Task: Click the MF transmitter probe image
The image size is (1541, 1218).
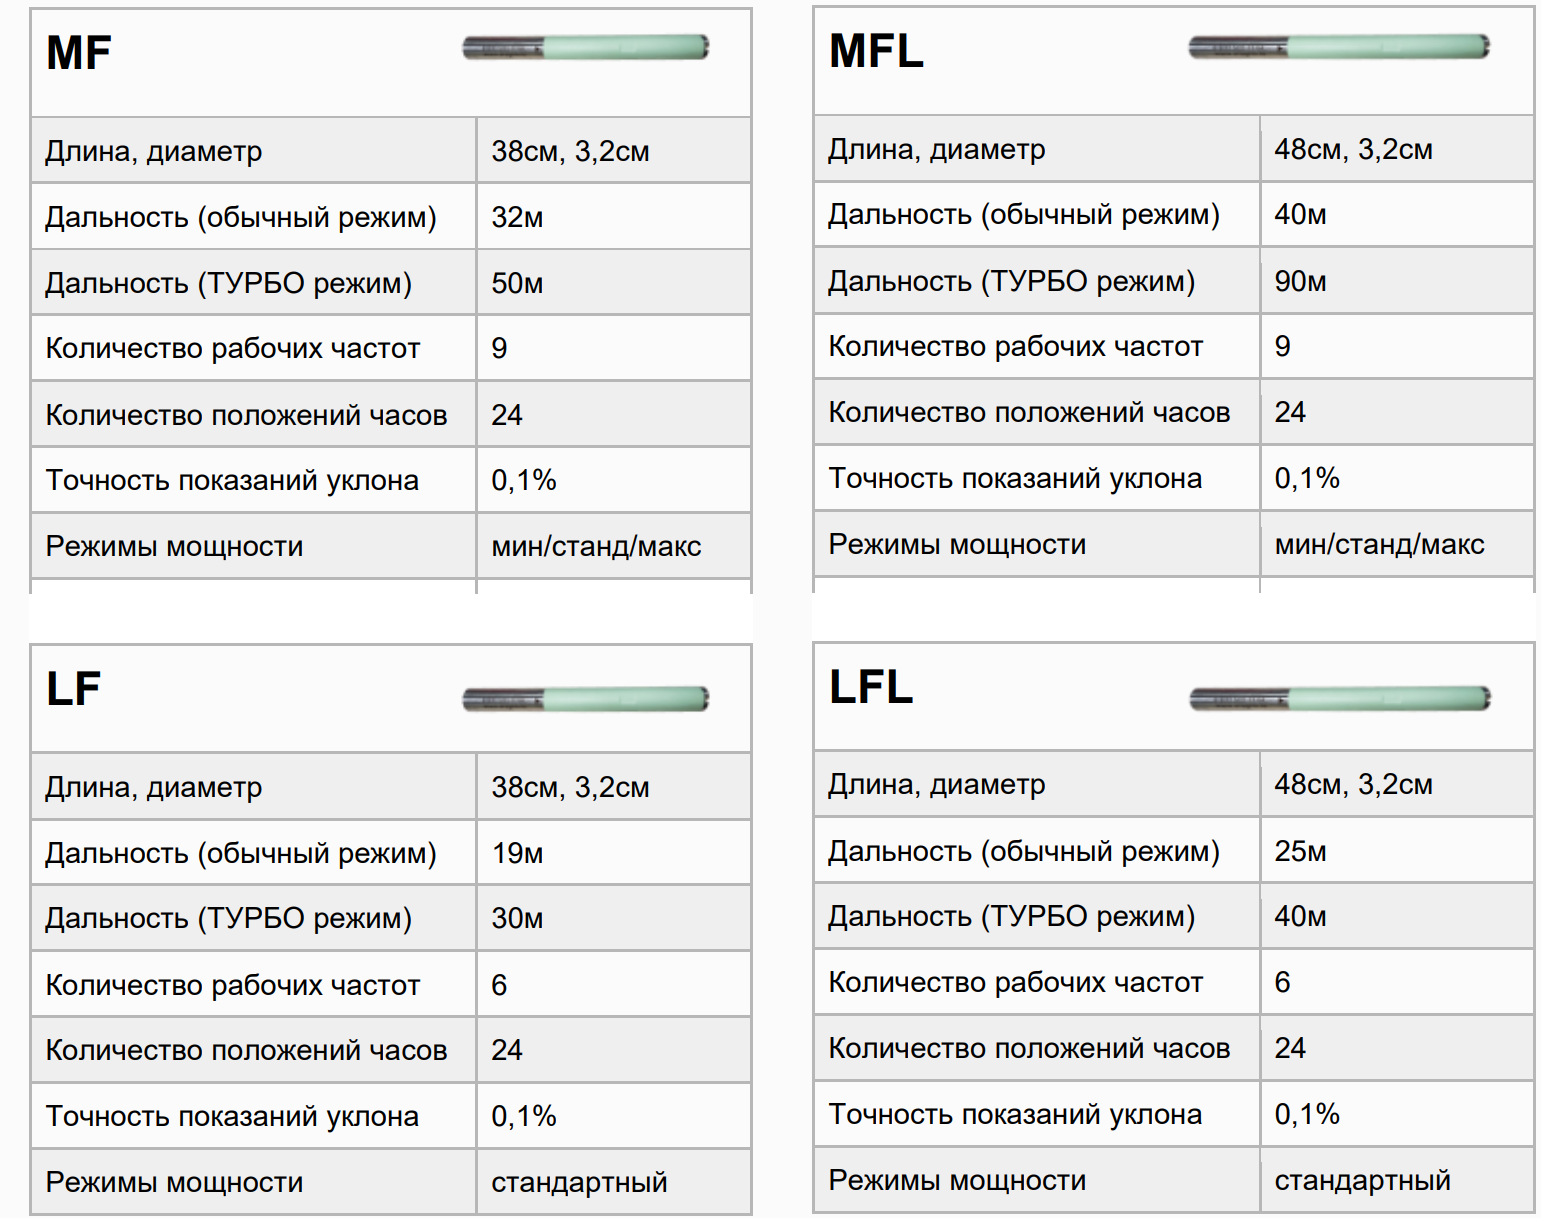Action: (586, 47)
